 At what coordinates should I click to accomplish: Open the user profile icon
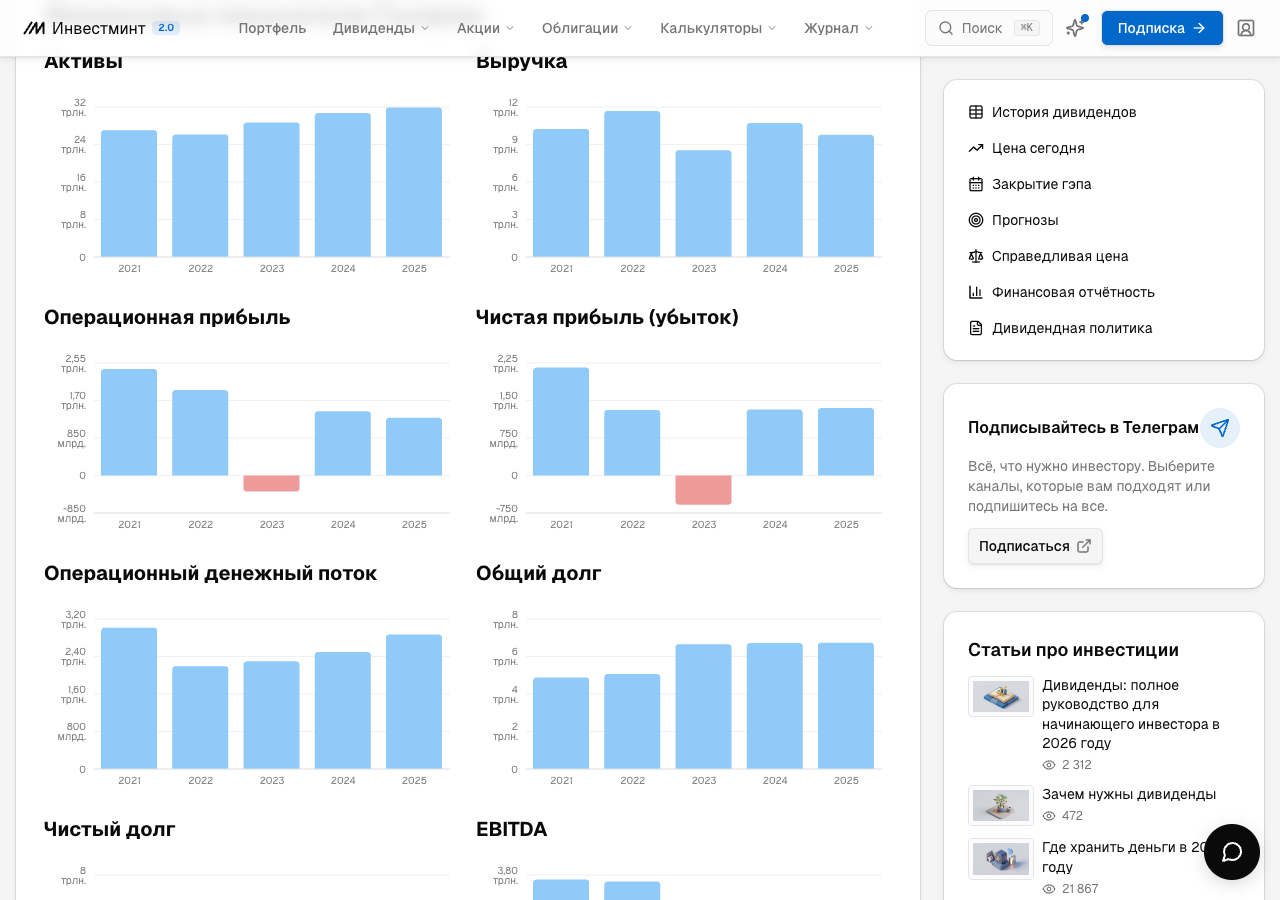point(1246,28)
